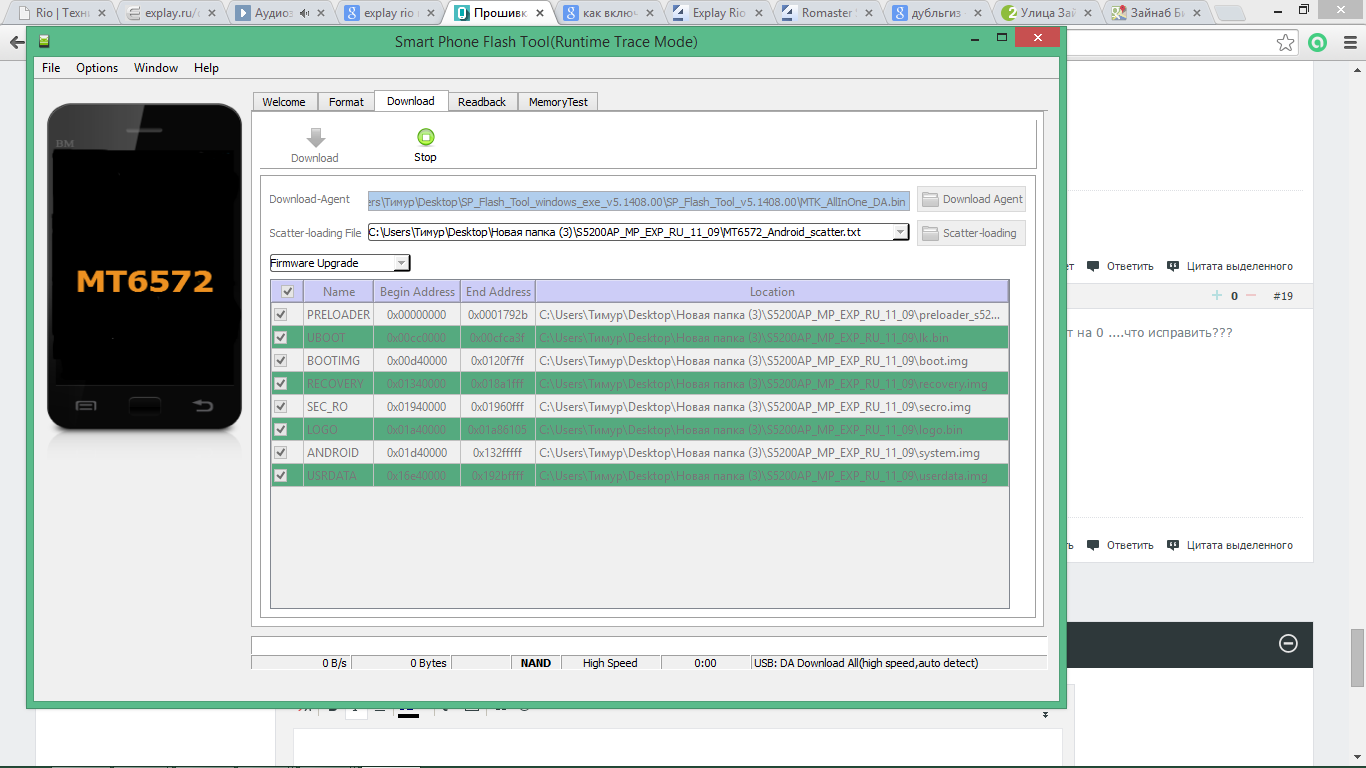Viewport: 1366px width, 768px height.
Task: Open the Window menu
Action: pos(156,68)
